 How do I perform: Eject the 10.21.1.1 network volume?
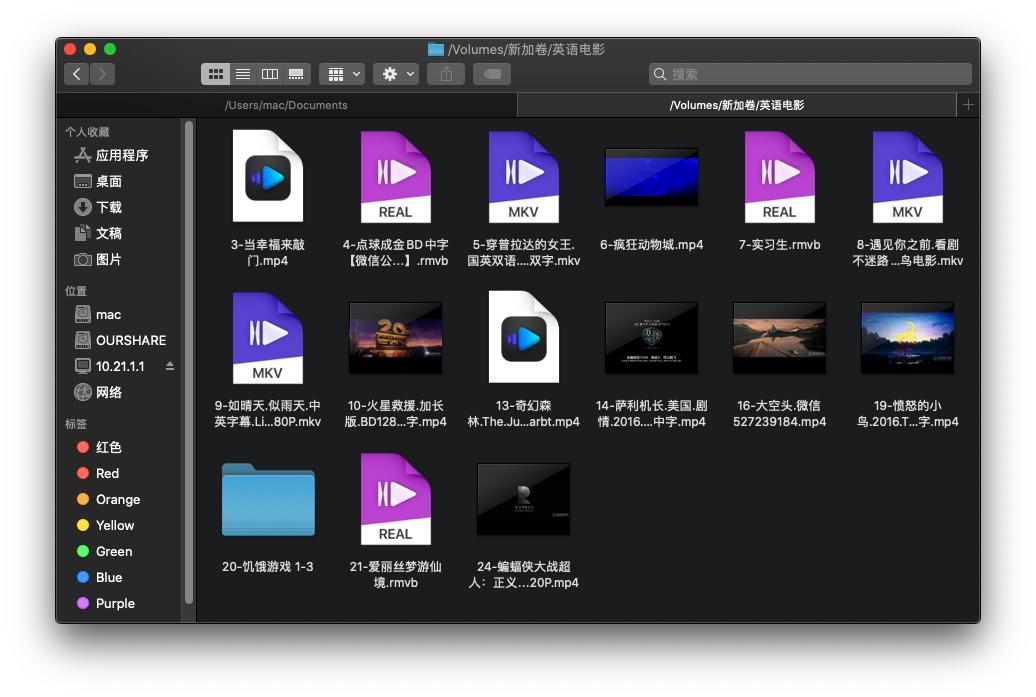(x=170, y=366)
